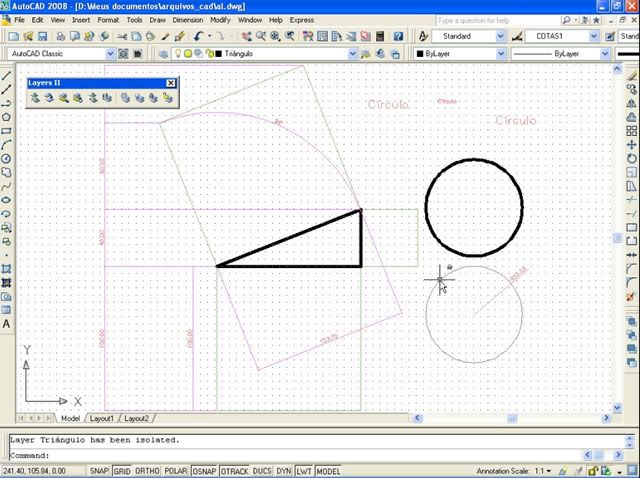Select the Polygon draw tool
Viewport: 640px width, 478px height.
(x=7, y=116)
